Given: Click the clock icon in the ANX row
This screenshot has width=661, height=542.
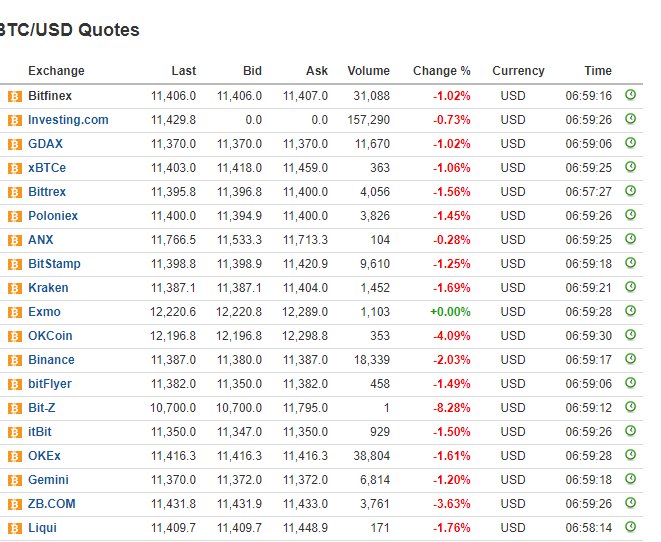Looking at the screenshot, I should pyautogui.click(x=630, y=239).
